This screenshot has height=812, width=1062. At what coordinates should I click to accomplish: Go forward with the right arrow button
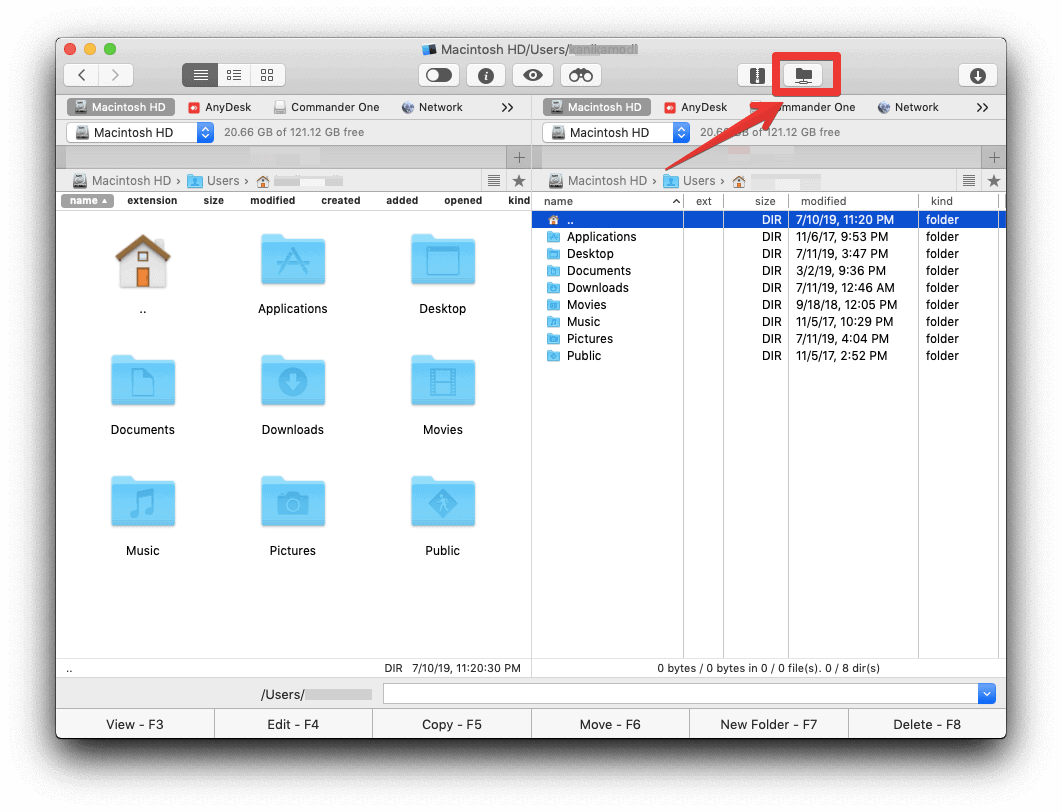point(115,75)
